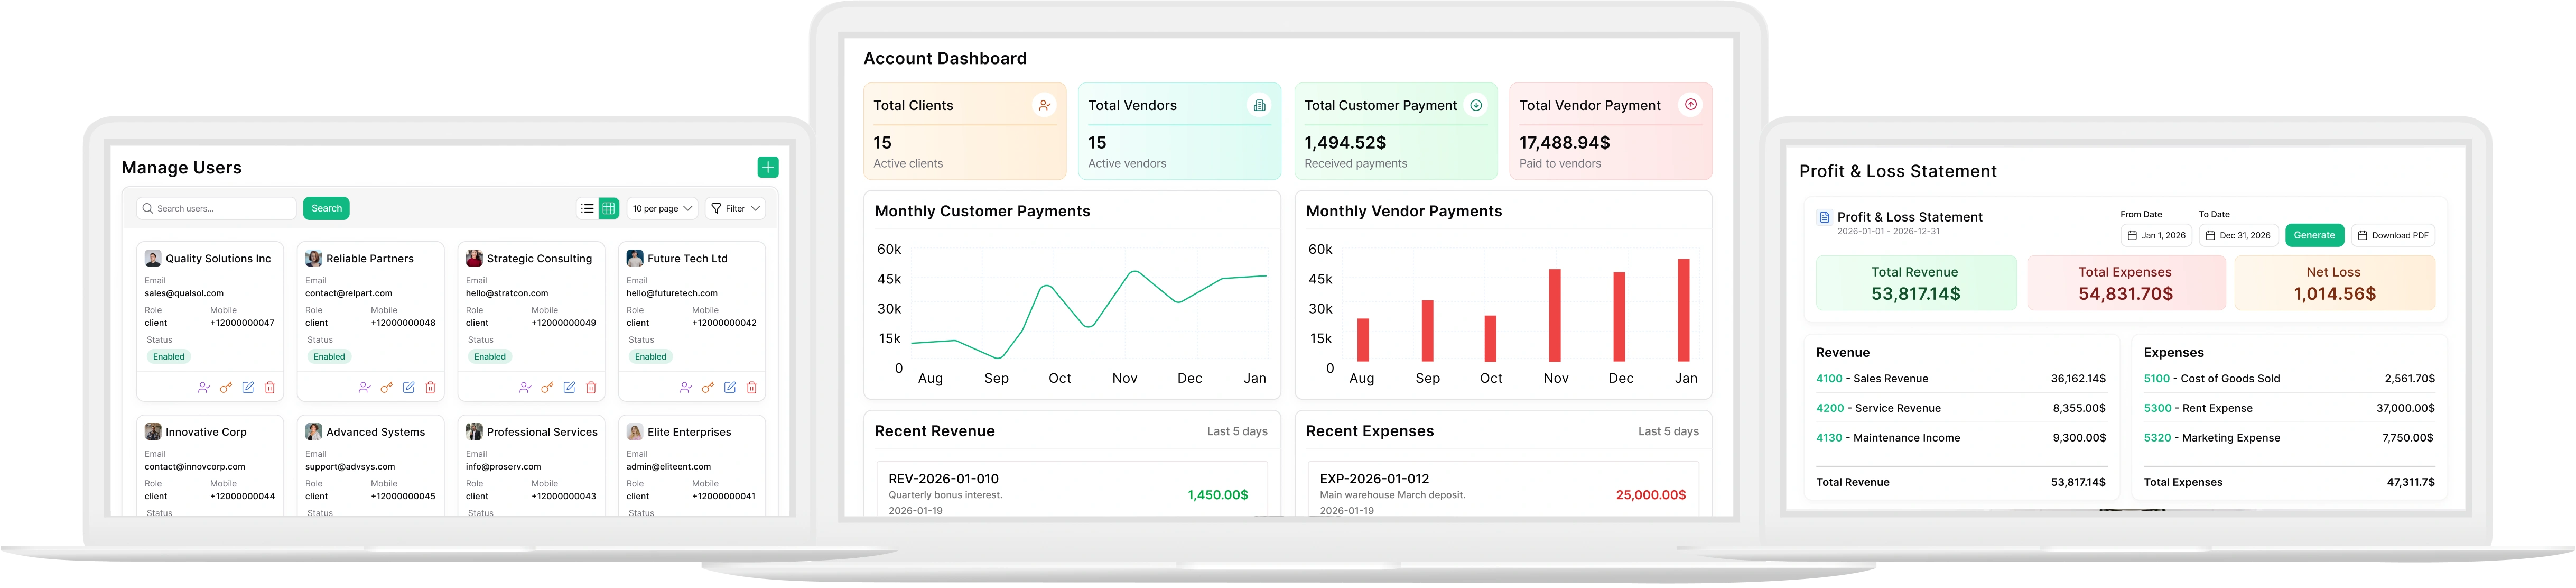Click Strategic Consulting avatar thumbnail

[474, 258]
